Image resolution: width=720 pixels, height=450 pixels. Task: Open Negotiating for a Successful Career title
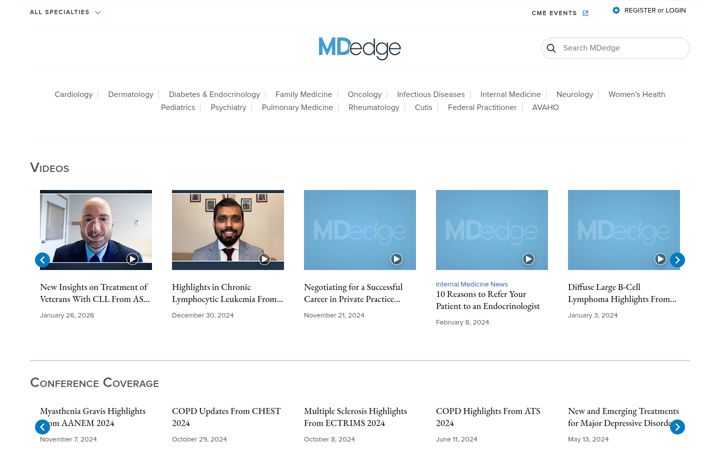click(353, 293)
